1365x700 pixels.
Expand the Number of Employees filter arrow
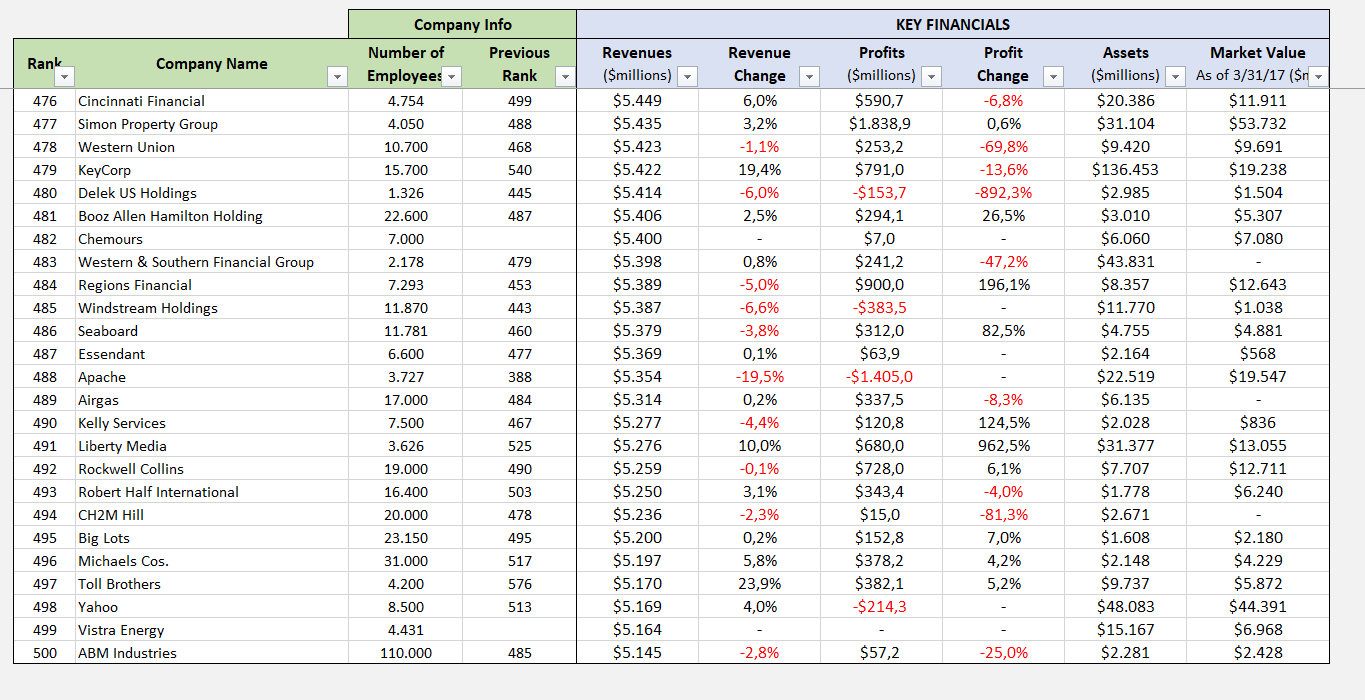coord(452,77)
